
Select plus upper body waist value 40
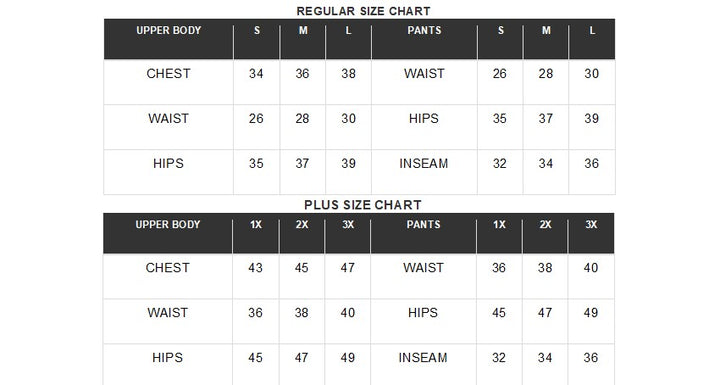[348, 313]
